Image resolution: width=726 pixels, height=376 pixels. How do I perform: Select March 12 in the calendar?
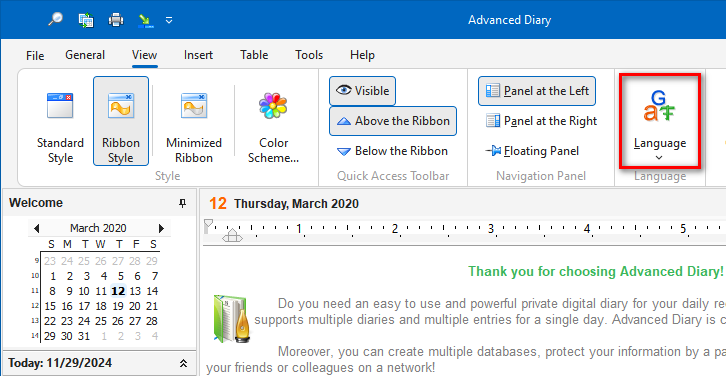(118, 291)
